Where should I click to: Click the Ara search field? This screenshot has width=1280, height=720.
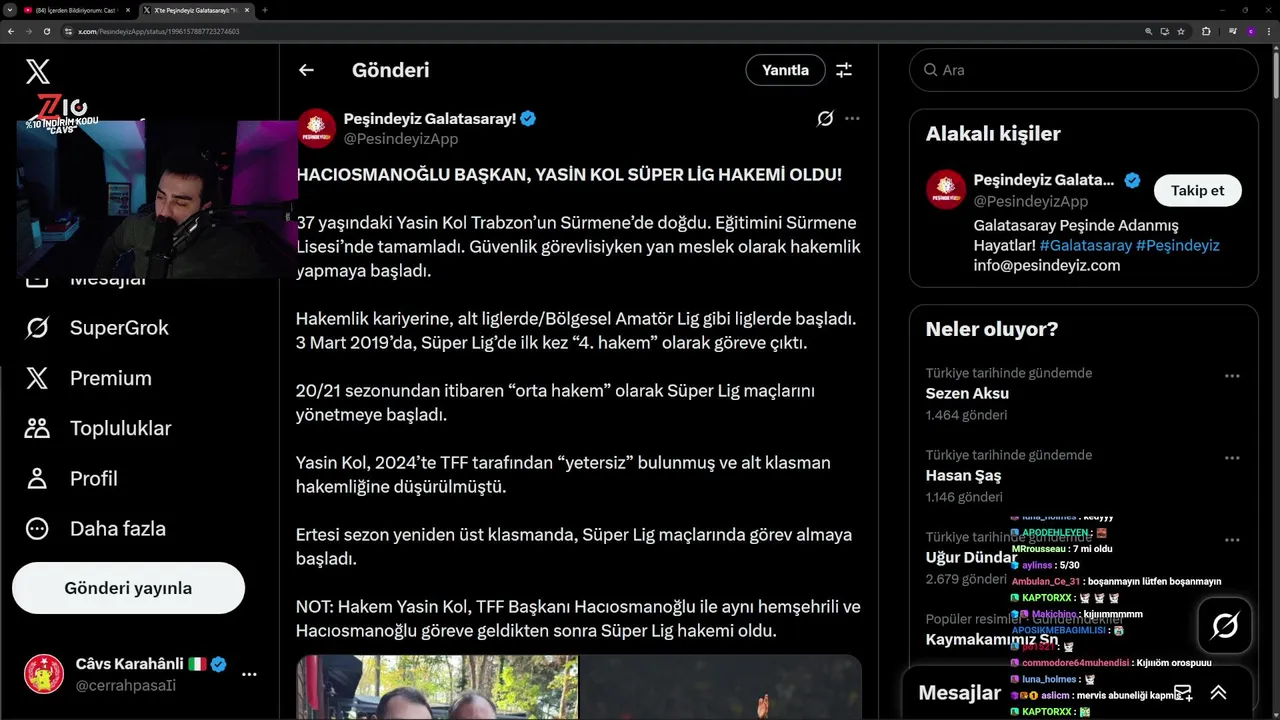[x=1083, y=70]
